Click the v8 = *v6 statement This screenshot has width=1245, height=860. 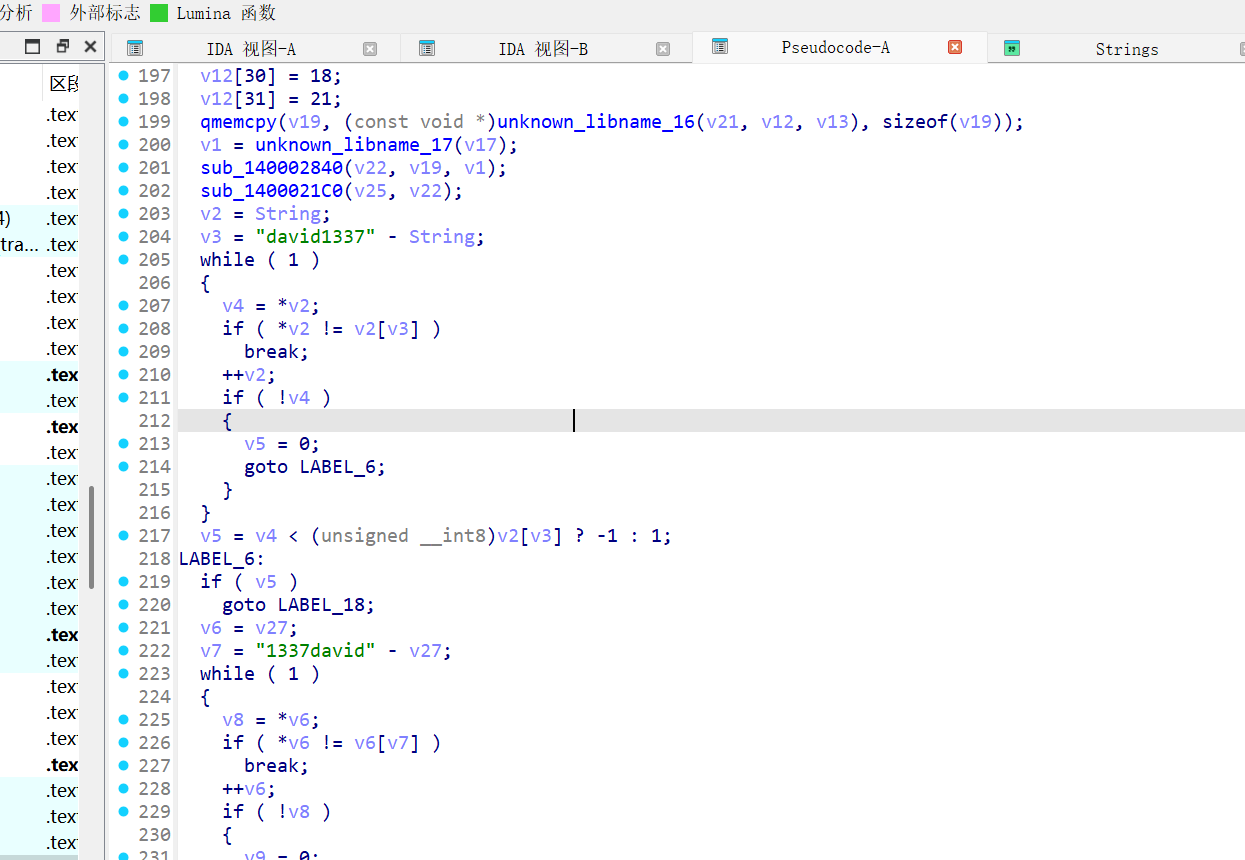point(271,720)
